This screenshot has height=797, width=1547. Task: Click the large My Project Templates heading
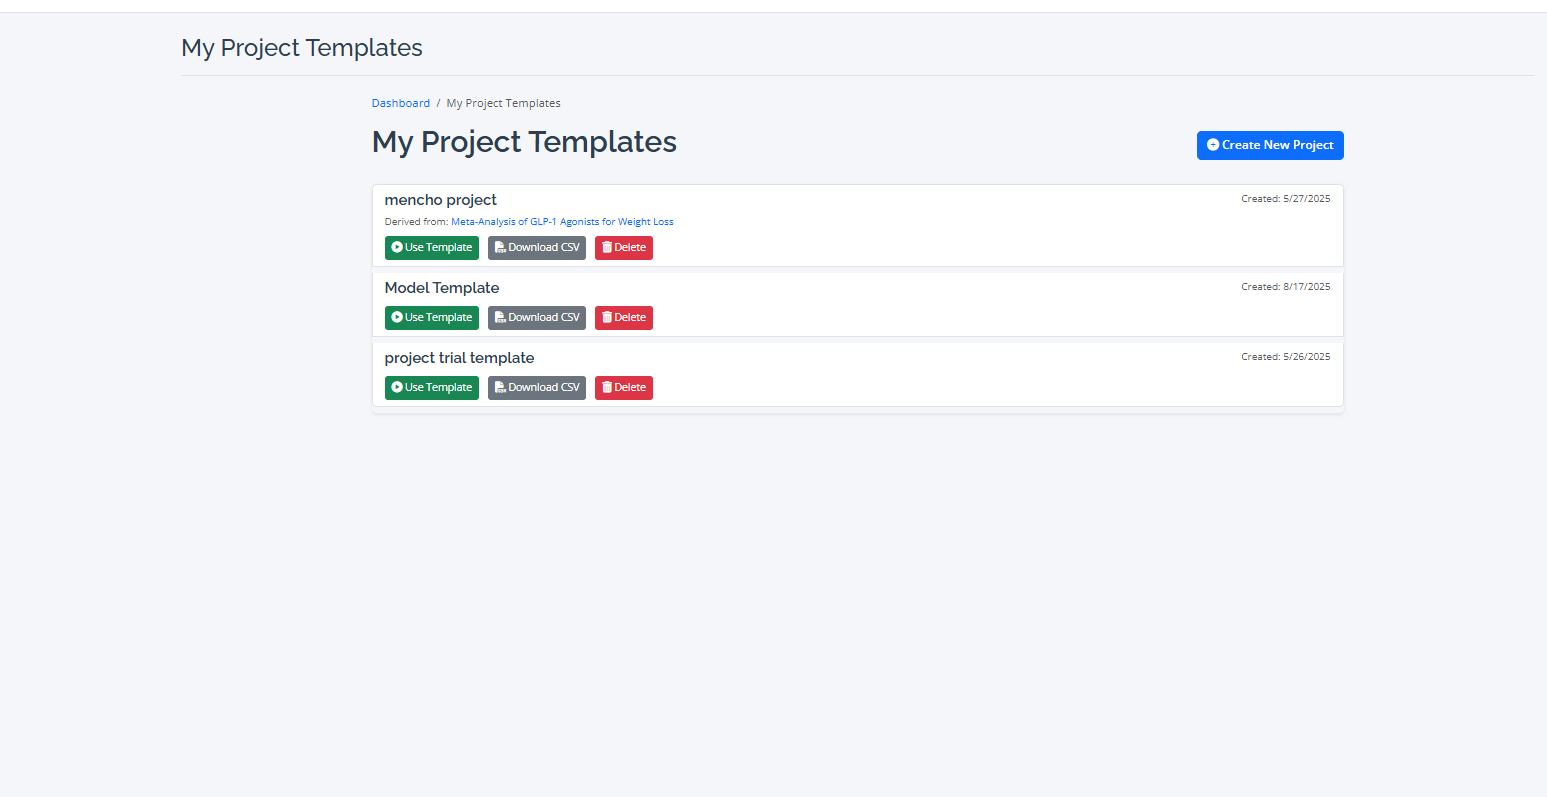tap(524, 142)
